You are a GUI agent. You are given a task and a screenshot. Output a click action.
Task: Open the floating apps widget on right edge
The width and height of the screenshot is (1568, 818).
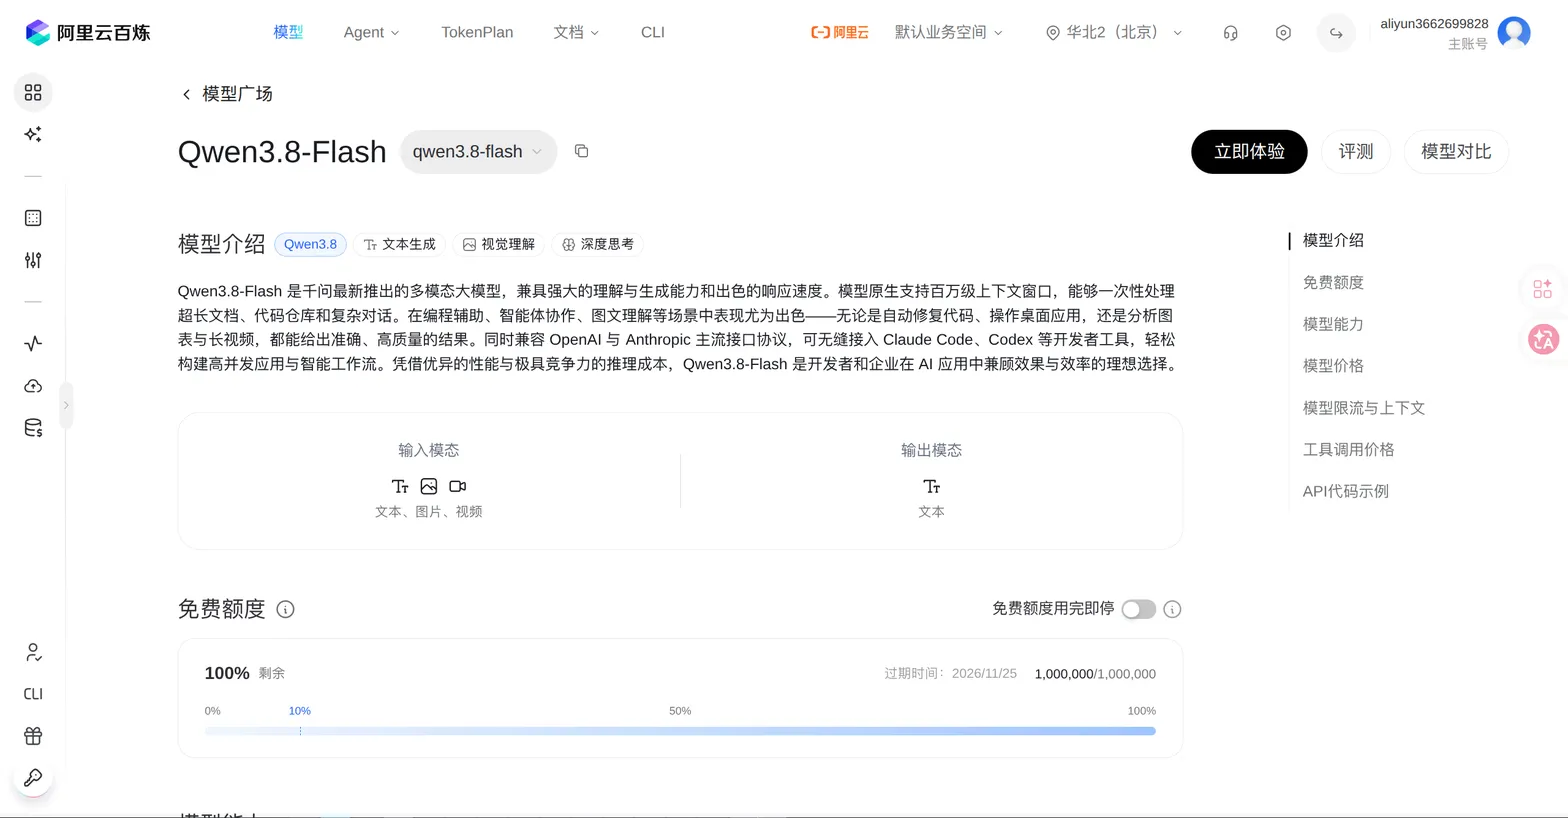click(1542, 289)
